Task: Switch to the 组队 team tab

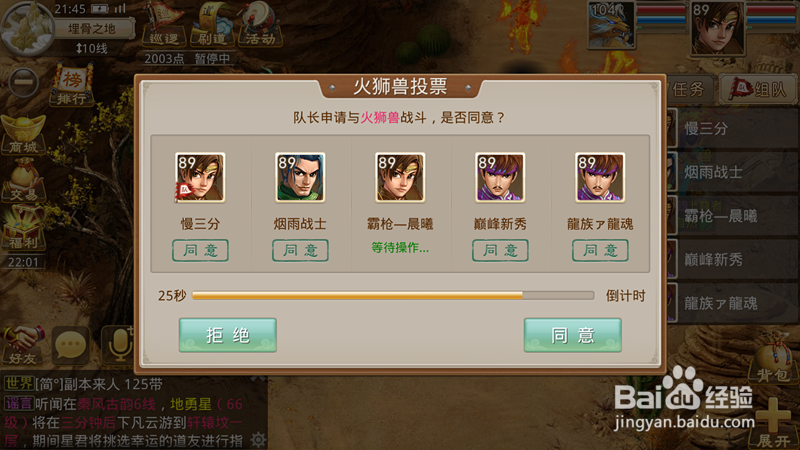Action: click(x=759, y=90)
